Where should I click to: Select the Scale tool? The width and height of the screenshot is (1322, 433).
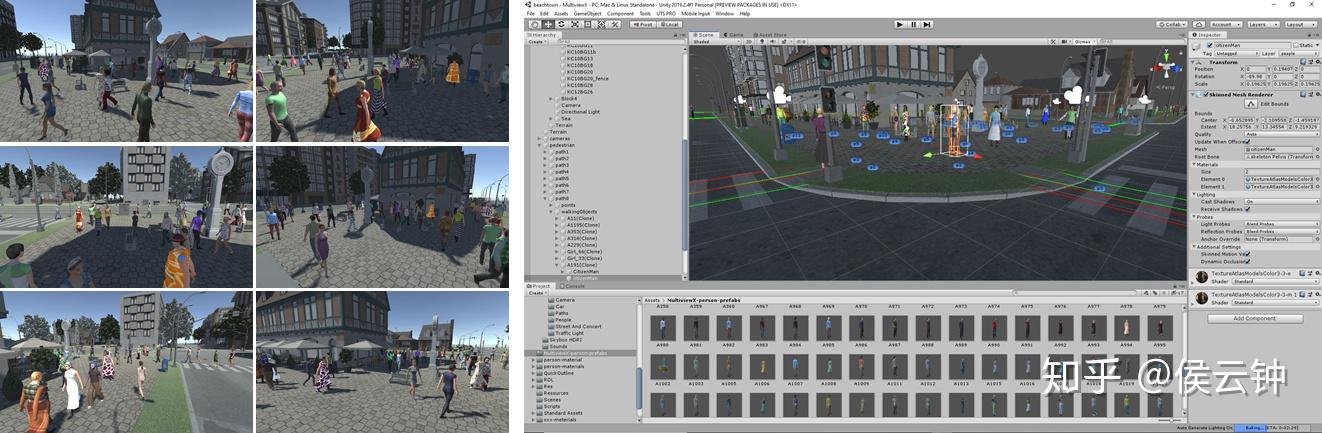pos(573,24)
